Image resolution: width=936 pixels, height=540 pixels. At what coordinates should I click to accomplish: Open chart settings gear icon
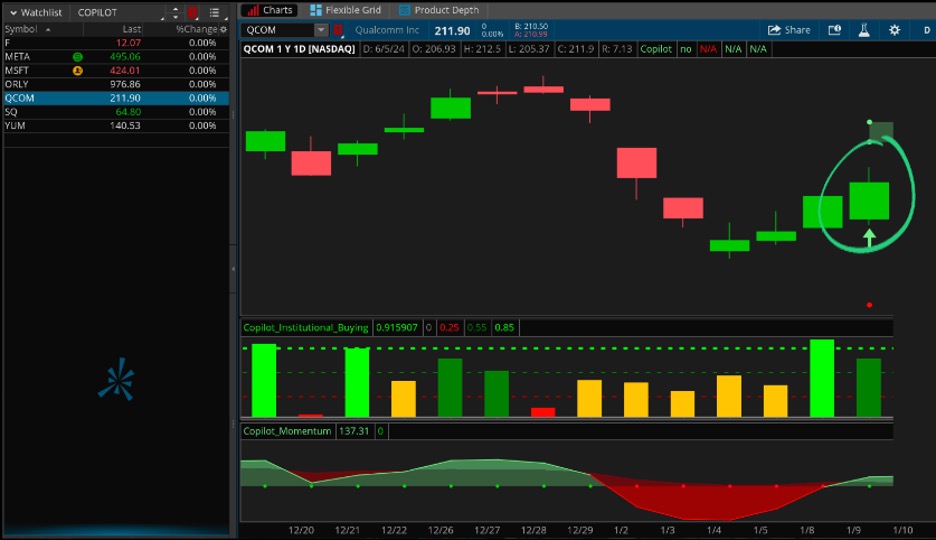[x=894, y=30]
